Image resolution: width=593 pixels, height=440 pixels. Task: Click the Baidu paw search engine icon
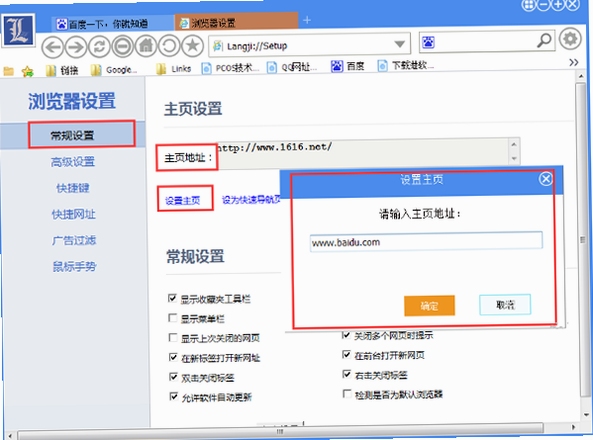click(x=428, y=42)
